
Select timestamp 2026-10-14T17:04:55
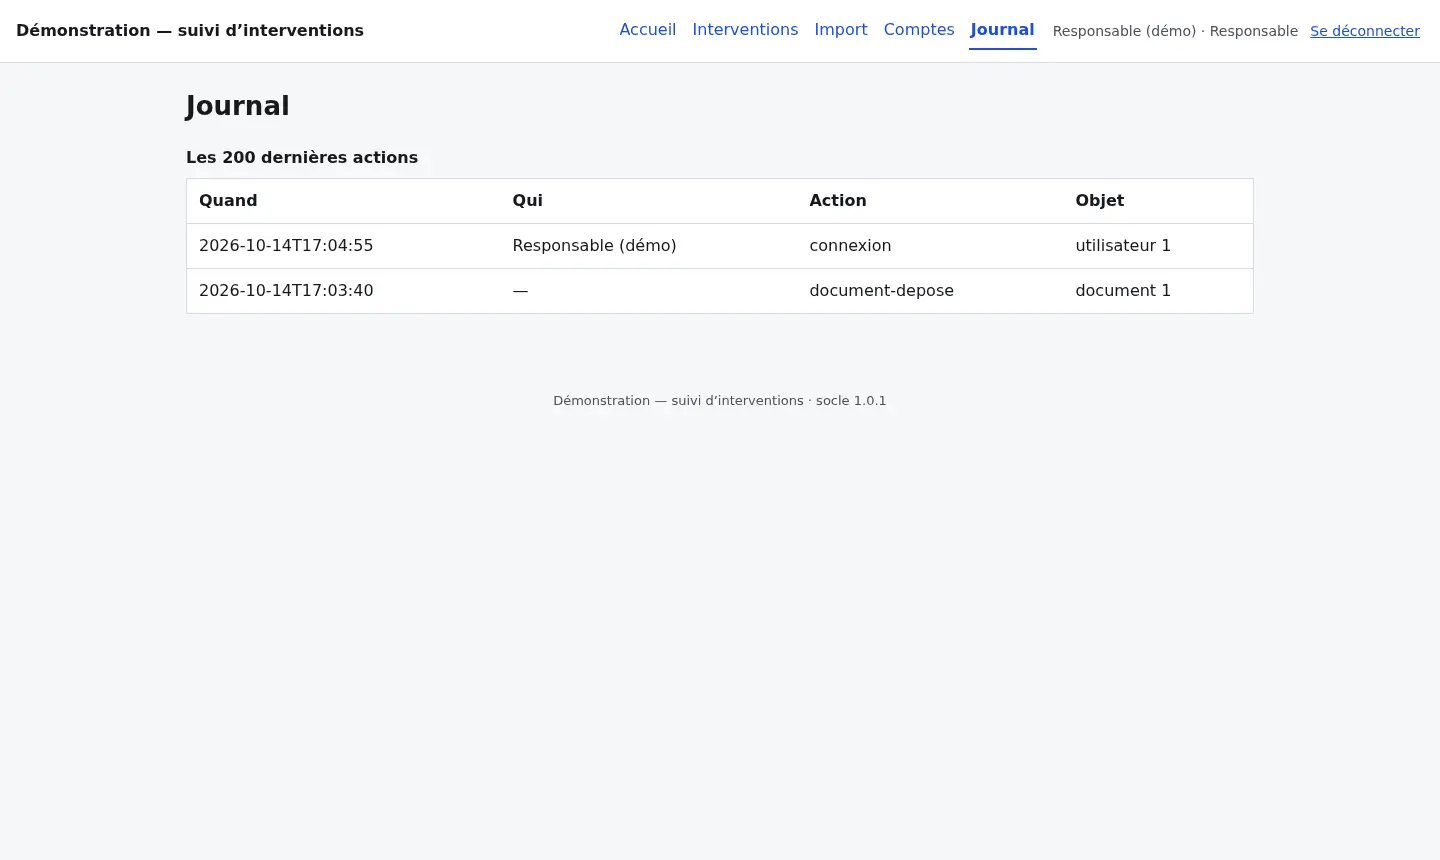tap(286, 245)
